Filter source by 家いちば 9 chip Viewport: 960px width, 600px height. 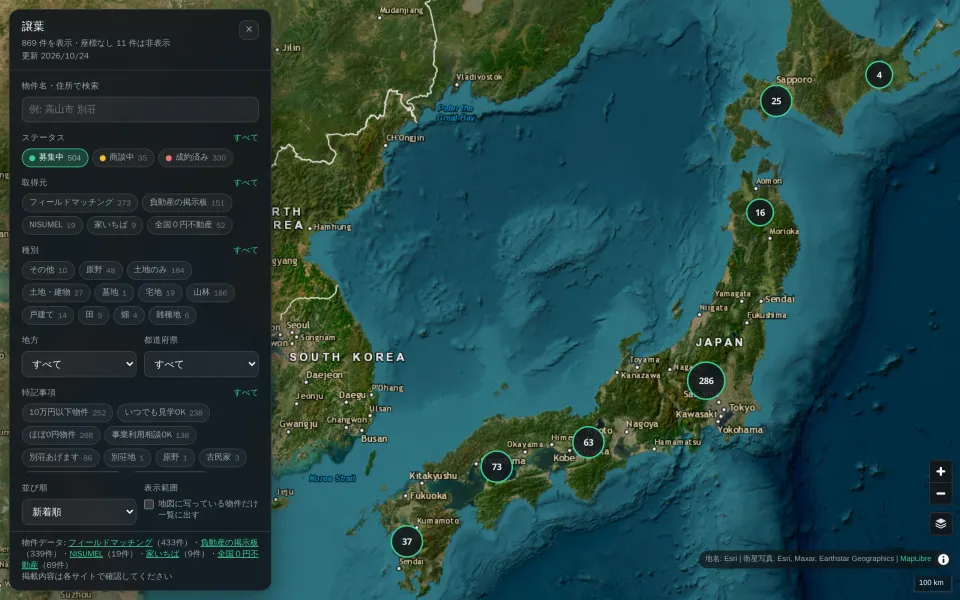115,225
